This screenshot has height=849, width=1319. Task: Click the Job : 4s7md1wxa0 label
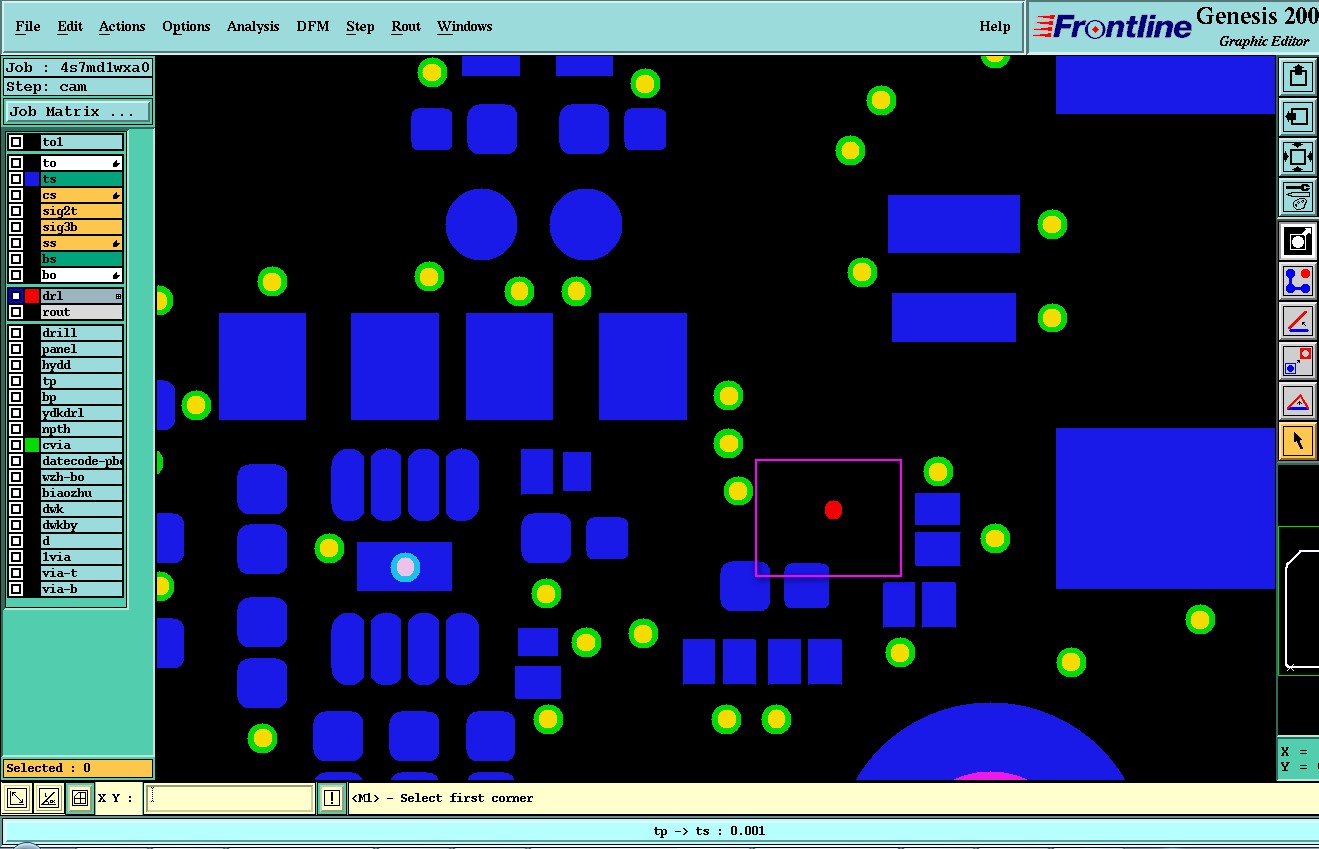(x=78, y=68)
